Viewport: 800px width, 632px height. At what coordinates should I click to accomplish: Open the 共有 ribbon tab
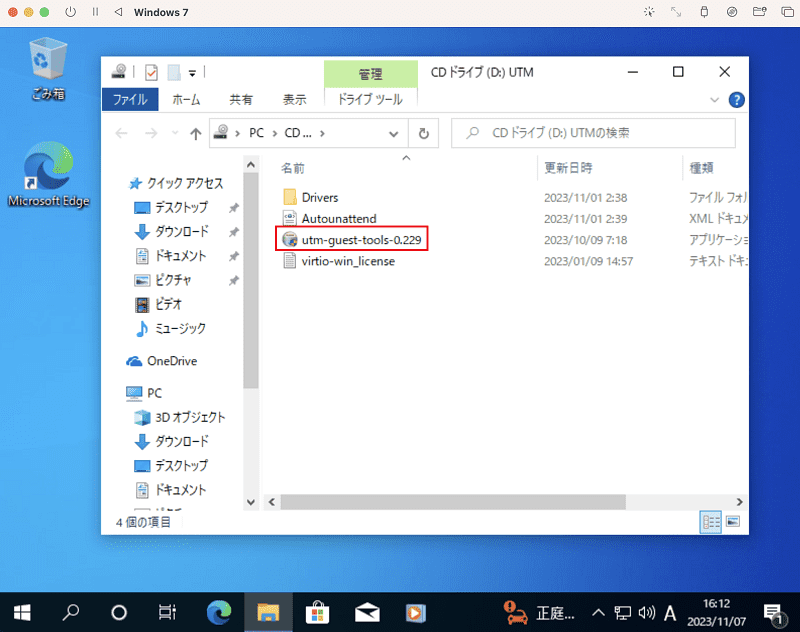241,99
